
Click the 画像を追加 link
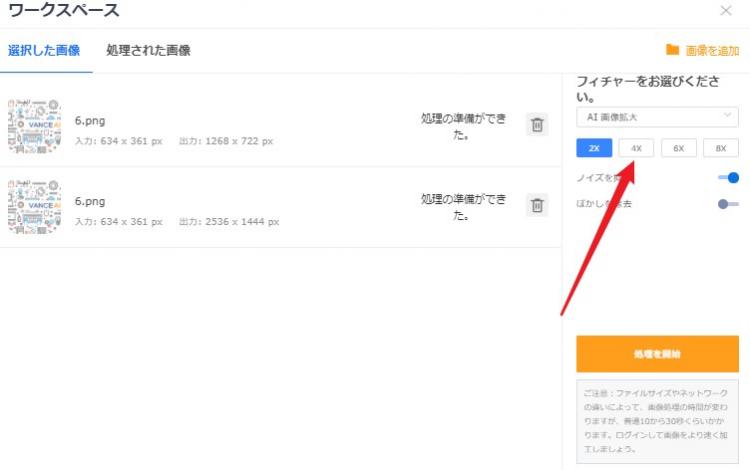coord(712,51)
